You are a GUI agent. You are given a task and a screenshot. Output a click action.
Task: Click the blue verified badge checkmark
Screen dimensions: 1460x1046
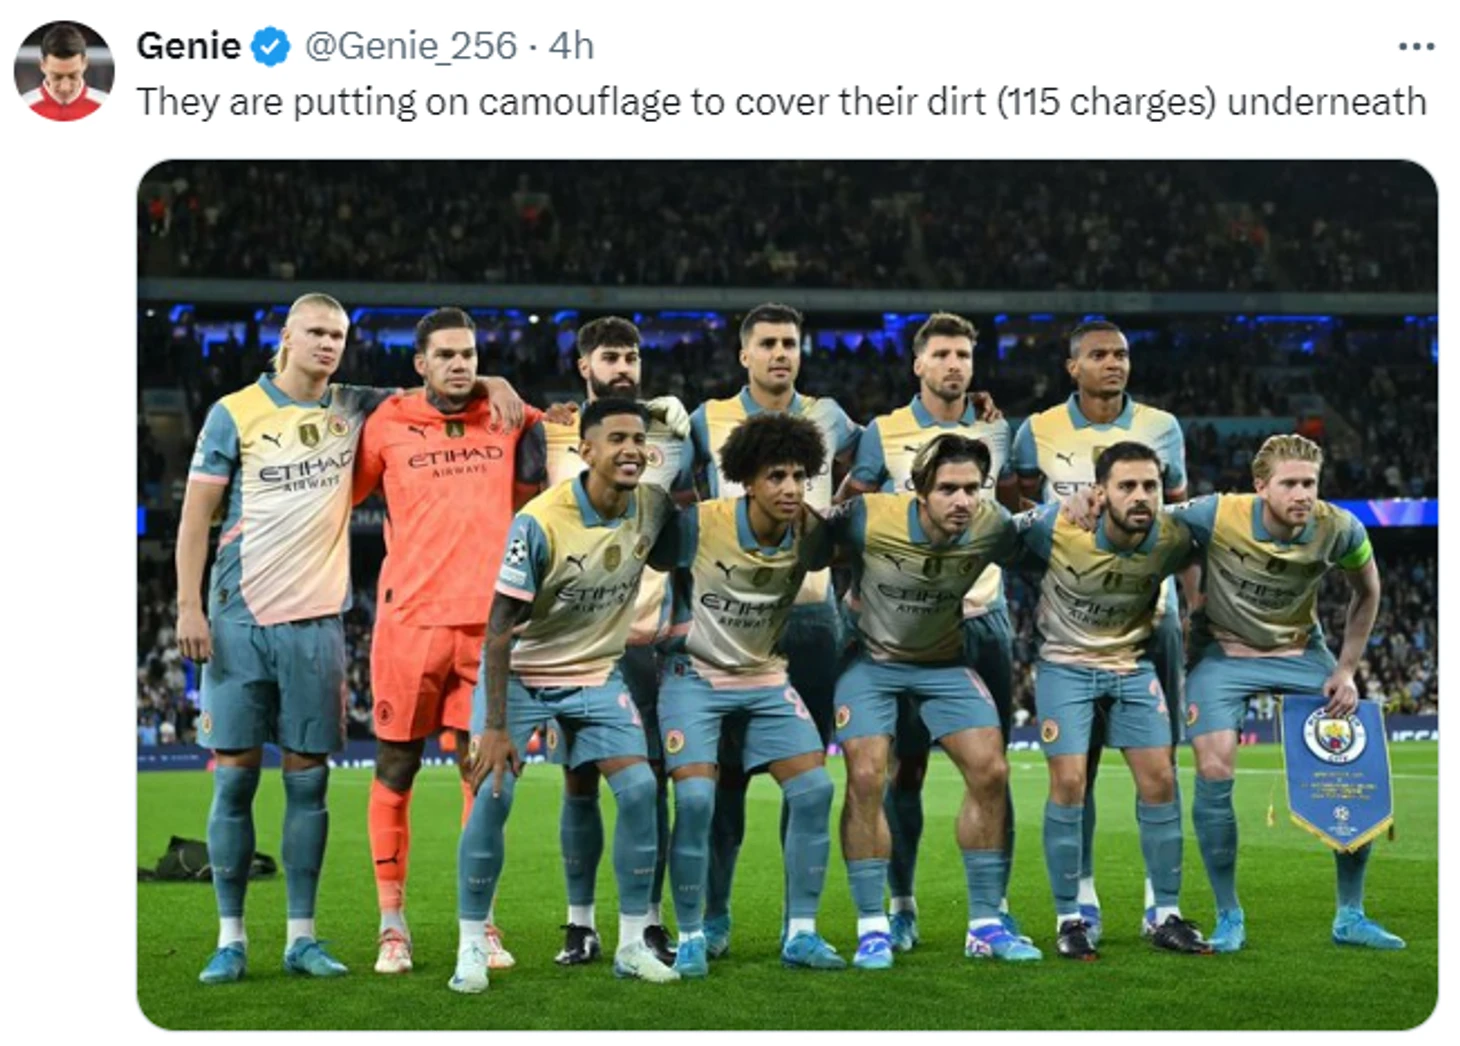[270, 47]
